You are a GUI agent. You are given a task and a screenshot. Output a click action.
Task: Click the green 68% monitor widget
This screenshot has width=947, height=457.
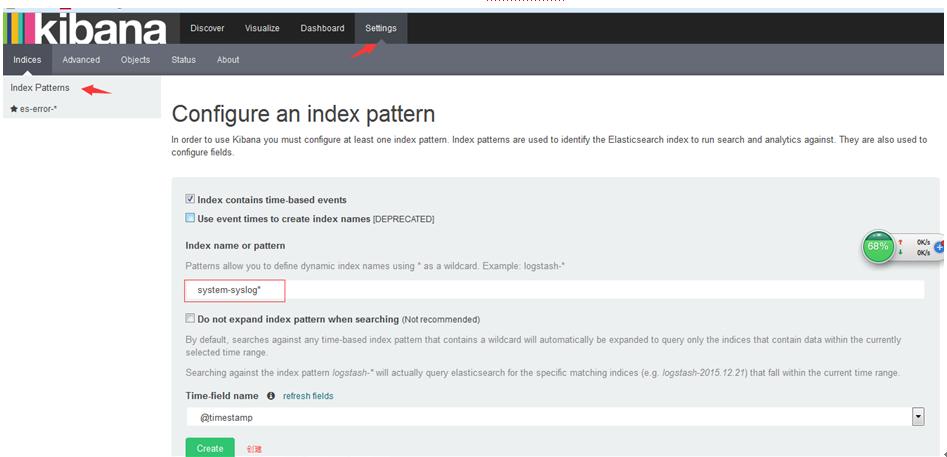click(878, 246)
